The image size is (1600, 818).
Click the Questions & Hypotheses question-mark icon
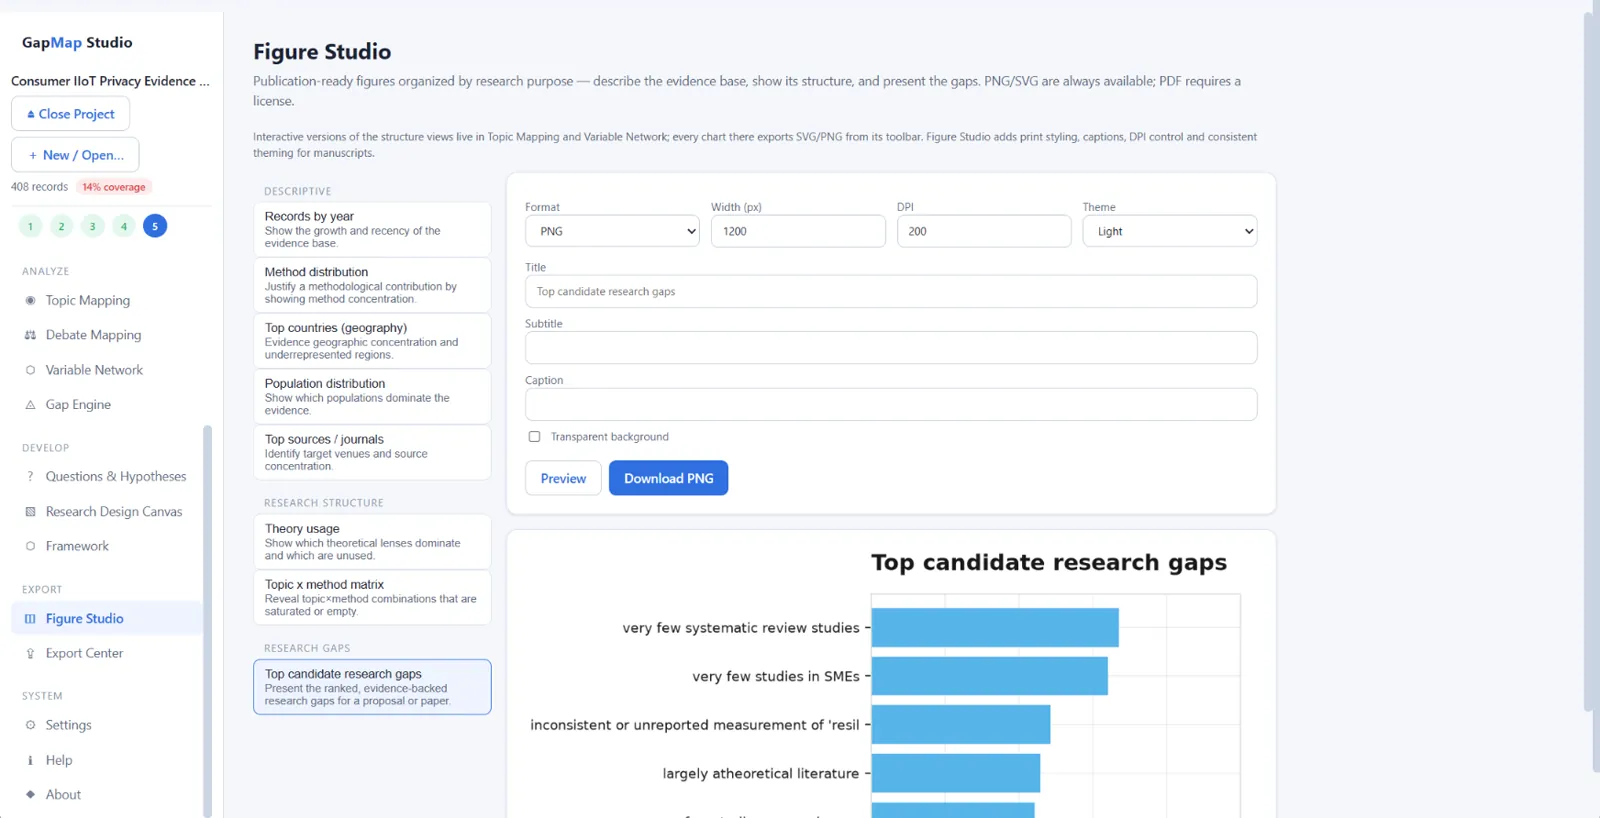[30, 477]
